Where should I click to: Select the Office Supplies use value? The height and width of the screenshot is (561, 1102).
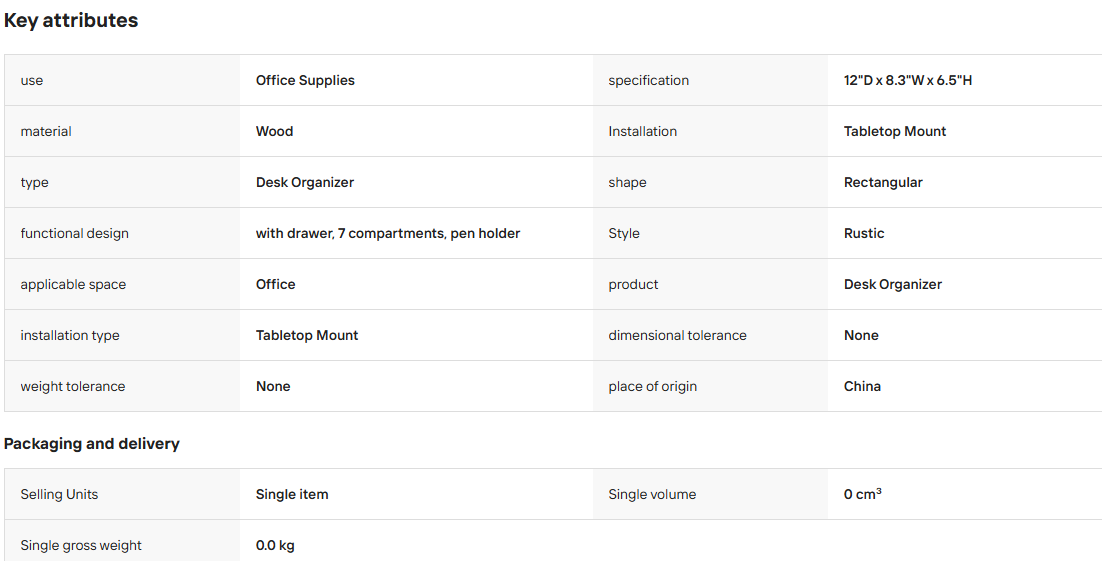coord(305,80)
